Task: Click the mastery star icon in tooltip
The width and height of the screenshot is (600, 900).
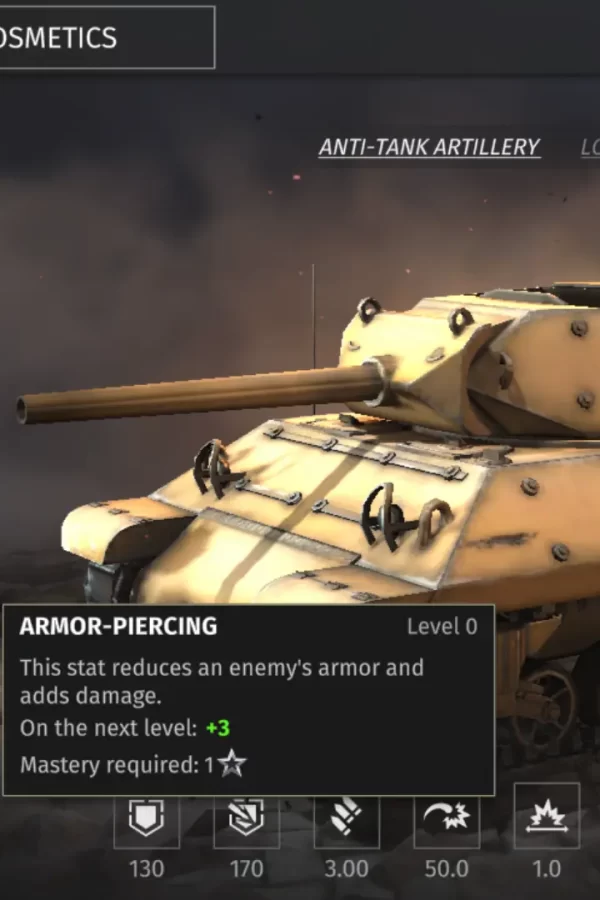Action: click(x=232, y=764)
